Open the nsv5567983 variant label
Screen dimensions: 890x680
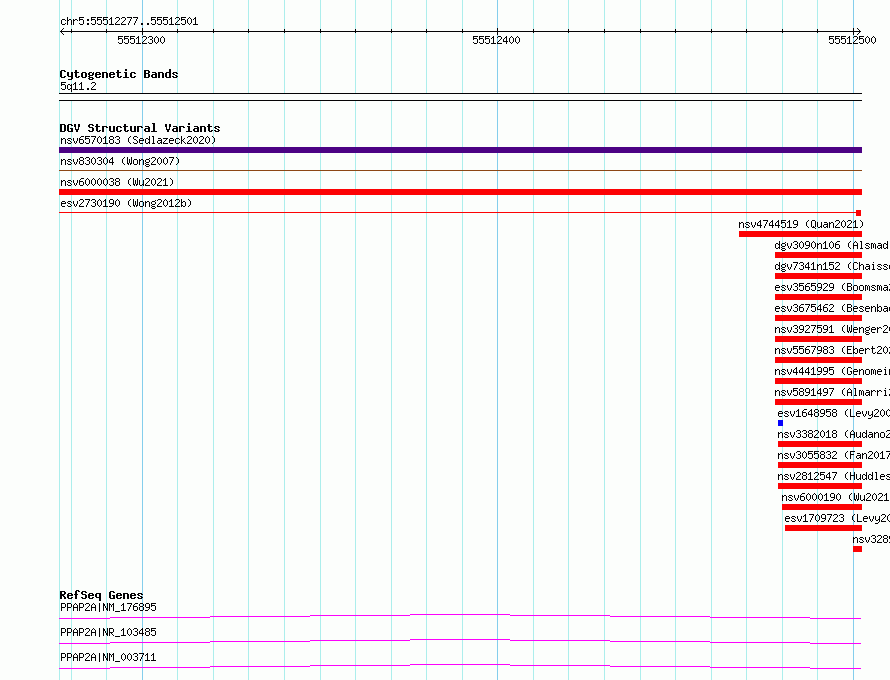click(832, 350)
